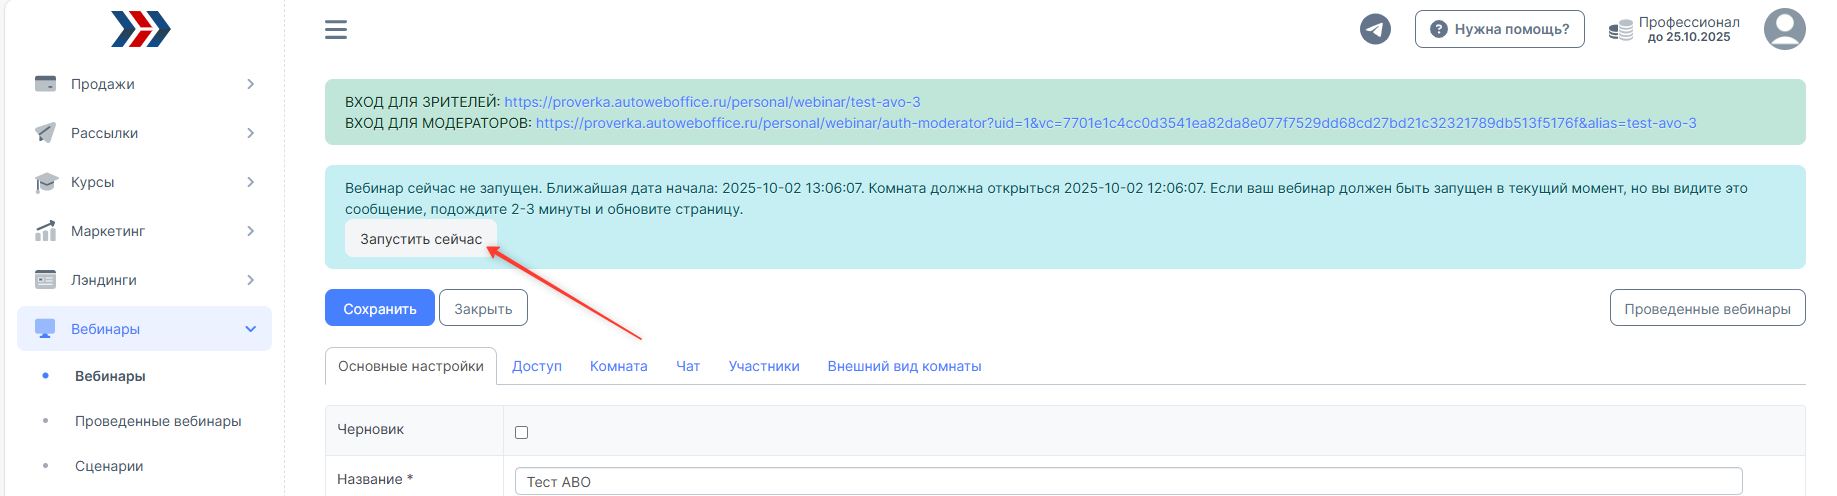Click the Курсы graduation cap icon
1837x496 pixels.
(x=45, y=182)
